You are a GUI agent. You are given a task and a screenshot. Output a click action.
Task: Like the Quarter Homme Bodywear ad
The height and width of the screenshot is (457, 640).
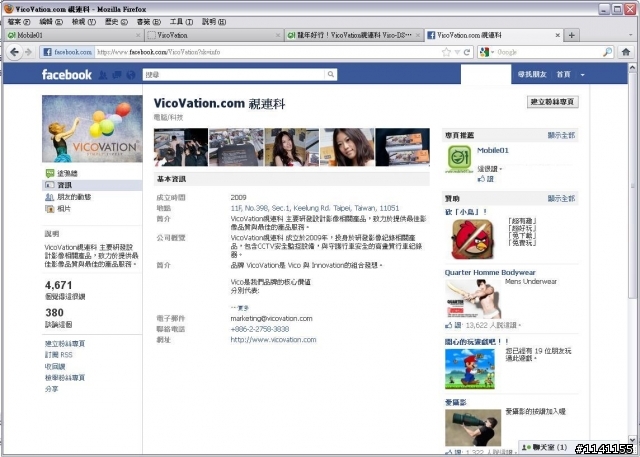pos(453,325)
